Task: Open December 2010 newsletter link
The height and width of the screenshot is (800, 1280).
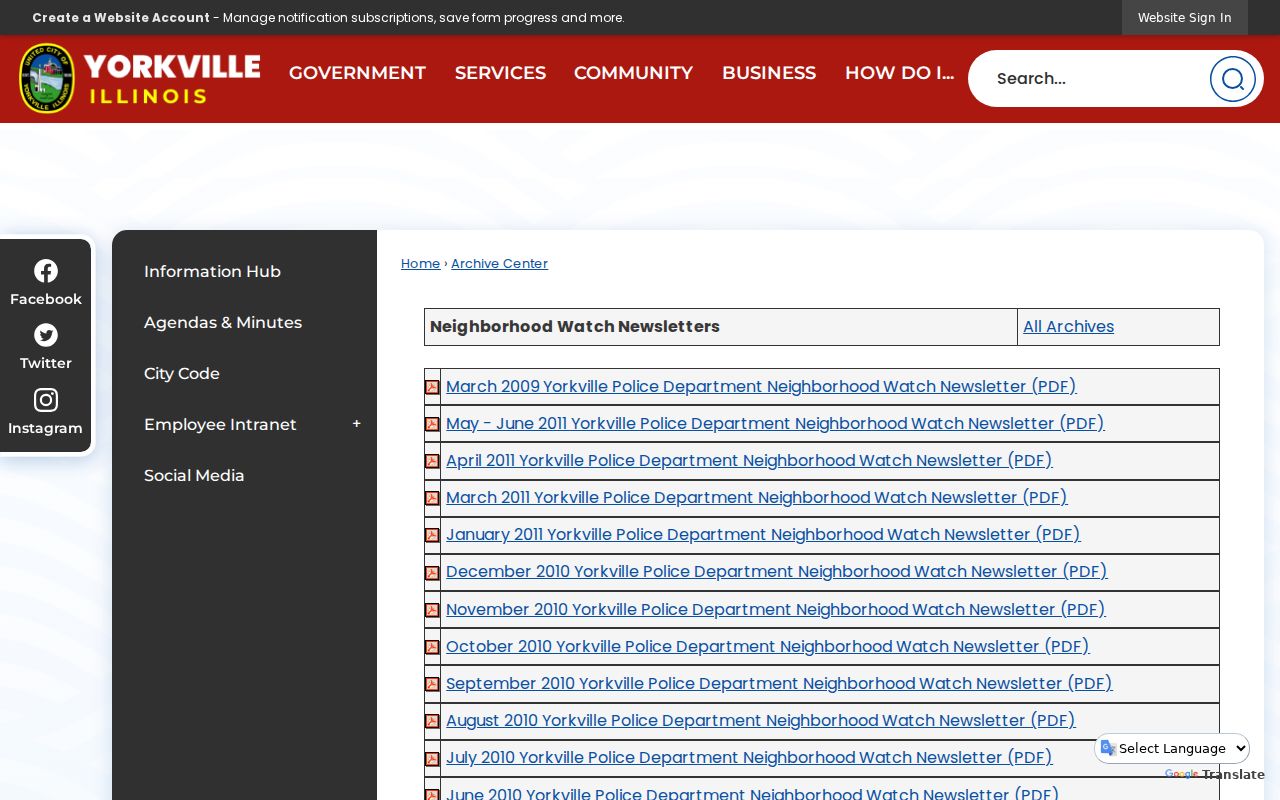Action: [x=777, y=571]
